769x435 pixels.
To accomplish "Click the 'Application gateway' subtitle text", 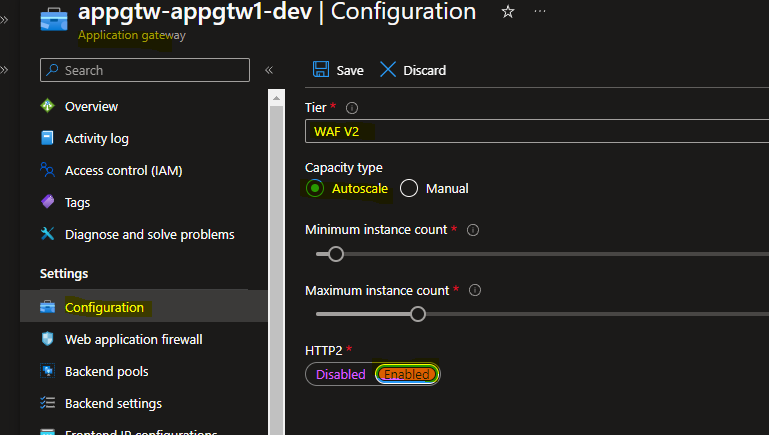I will tap(132, 35).
